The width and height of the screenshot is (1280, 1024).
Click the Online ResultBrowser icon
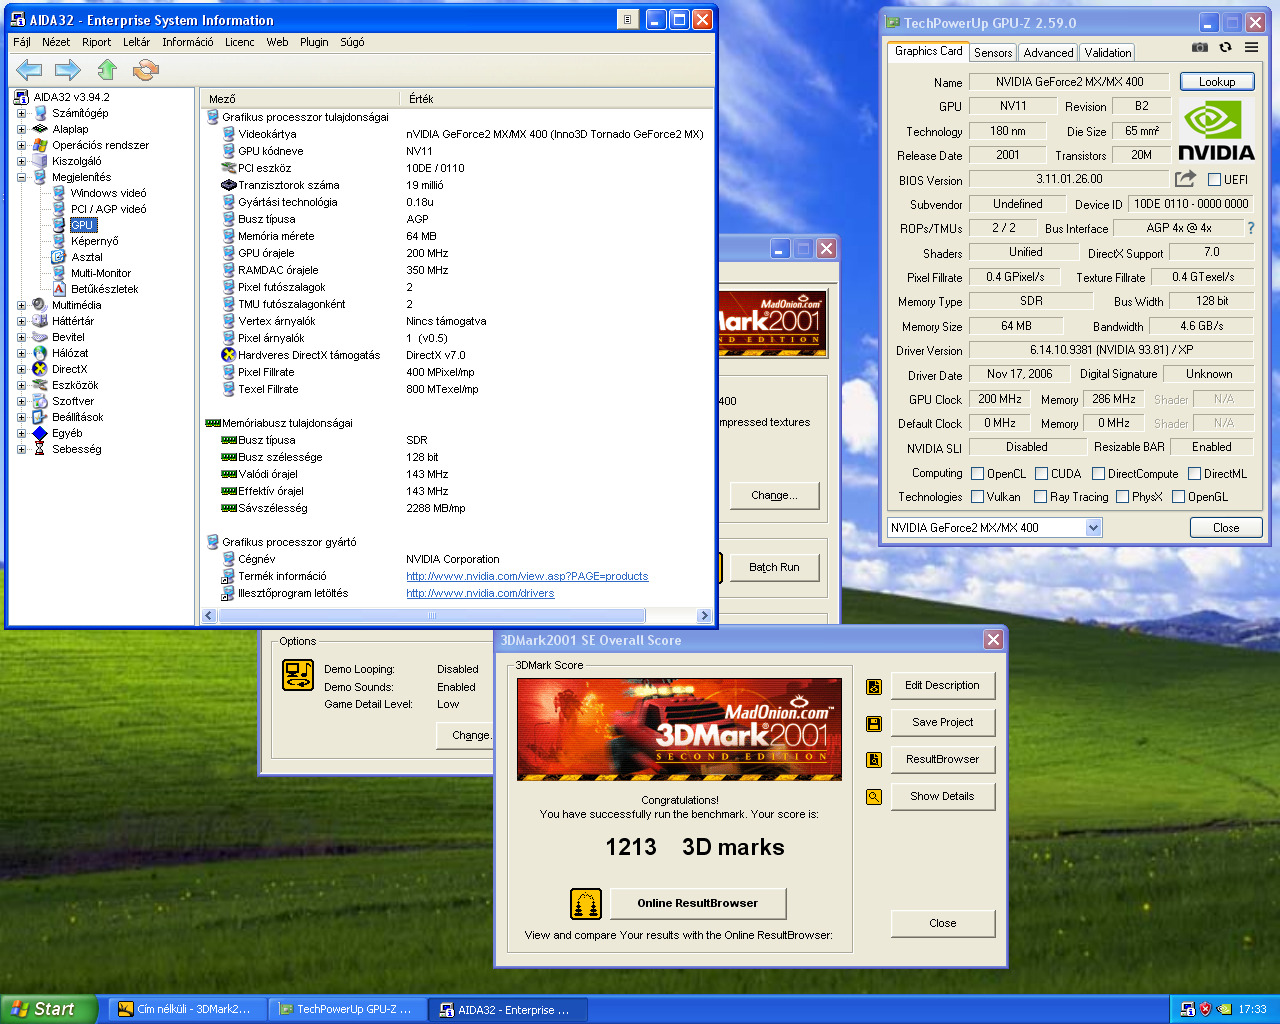585,904
